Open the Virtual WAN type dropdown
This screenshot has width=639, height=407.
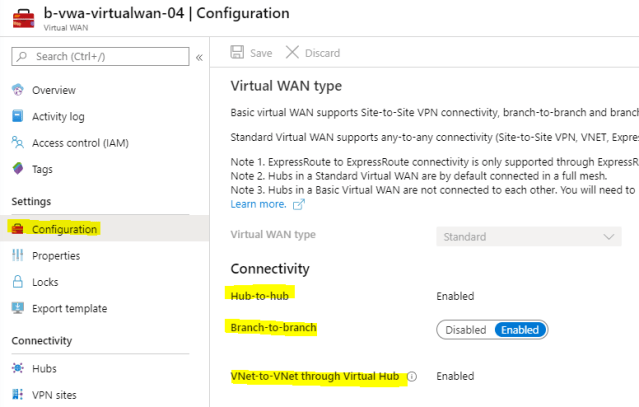[529, 237]
